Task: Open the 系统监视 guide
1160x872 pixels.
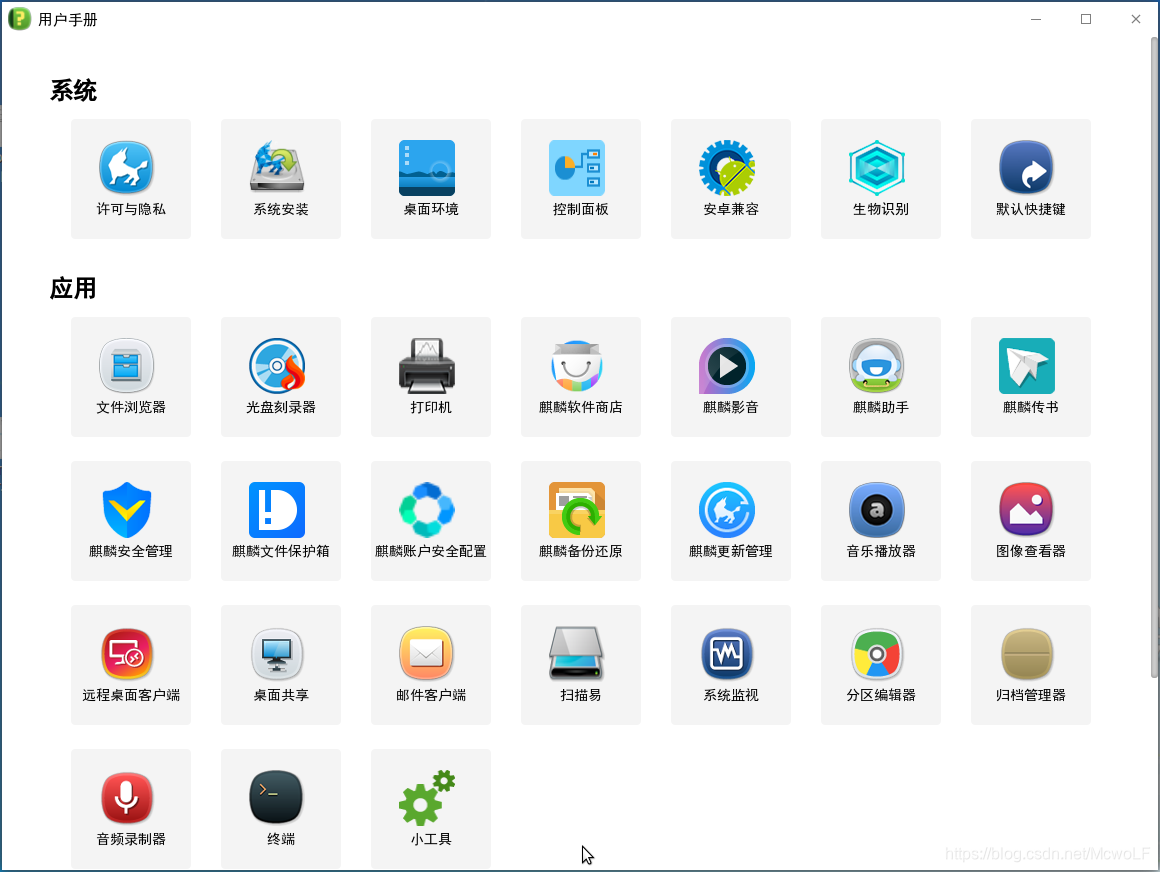Action: (731, 665)
